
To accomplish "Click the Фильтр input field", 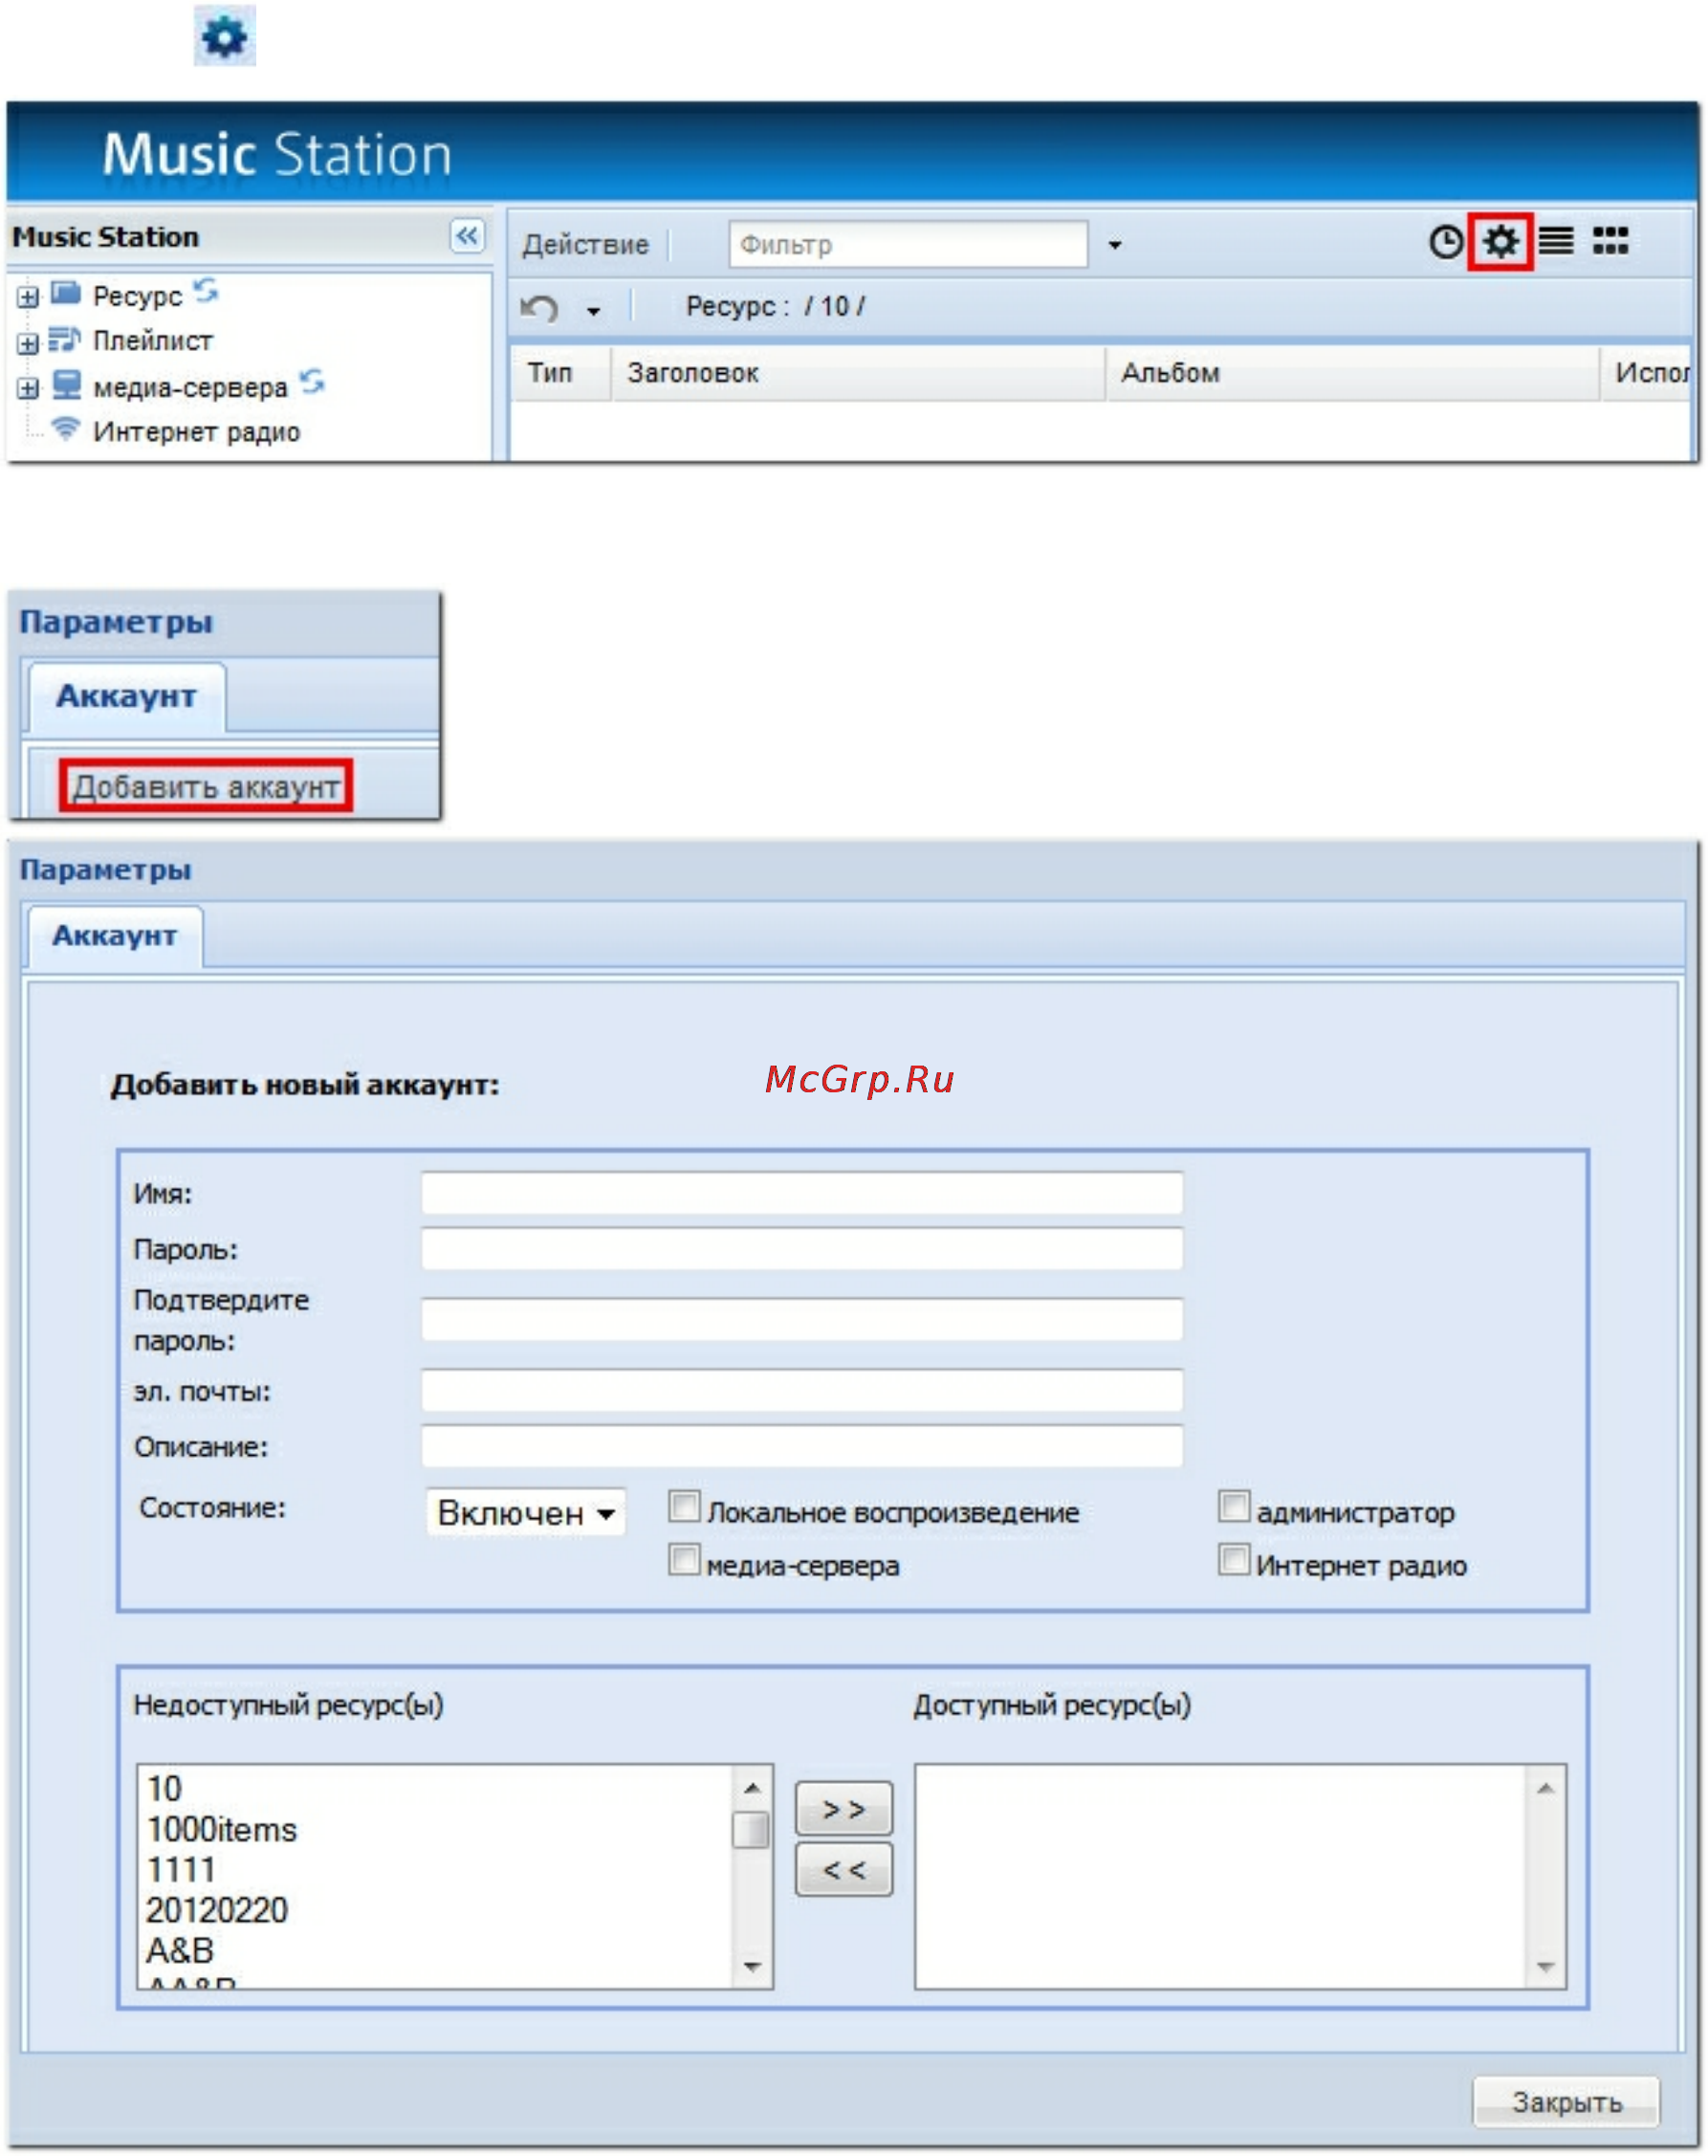I will click(x=907, y=244).
